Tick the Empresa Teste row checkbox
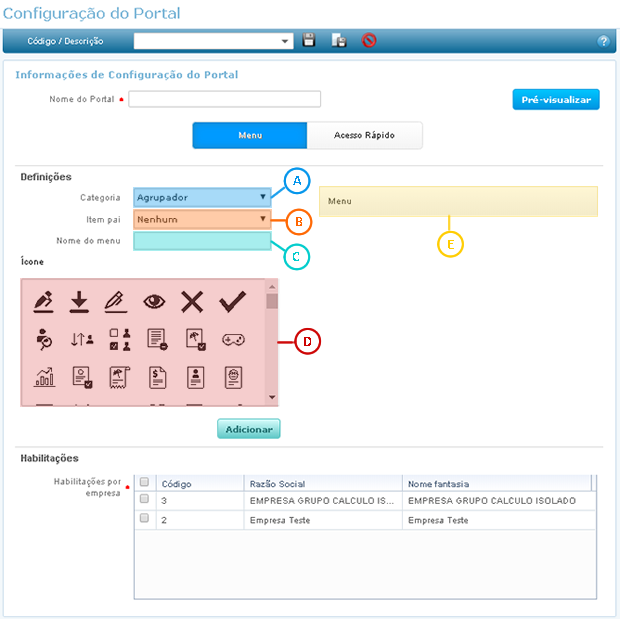The height and width of the screenshot is (619, 620). [144, 519]
